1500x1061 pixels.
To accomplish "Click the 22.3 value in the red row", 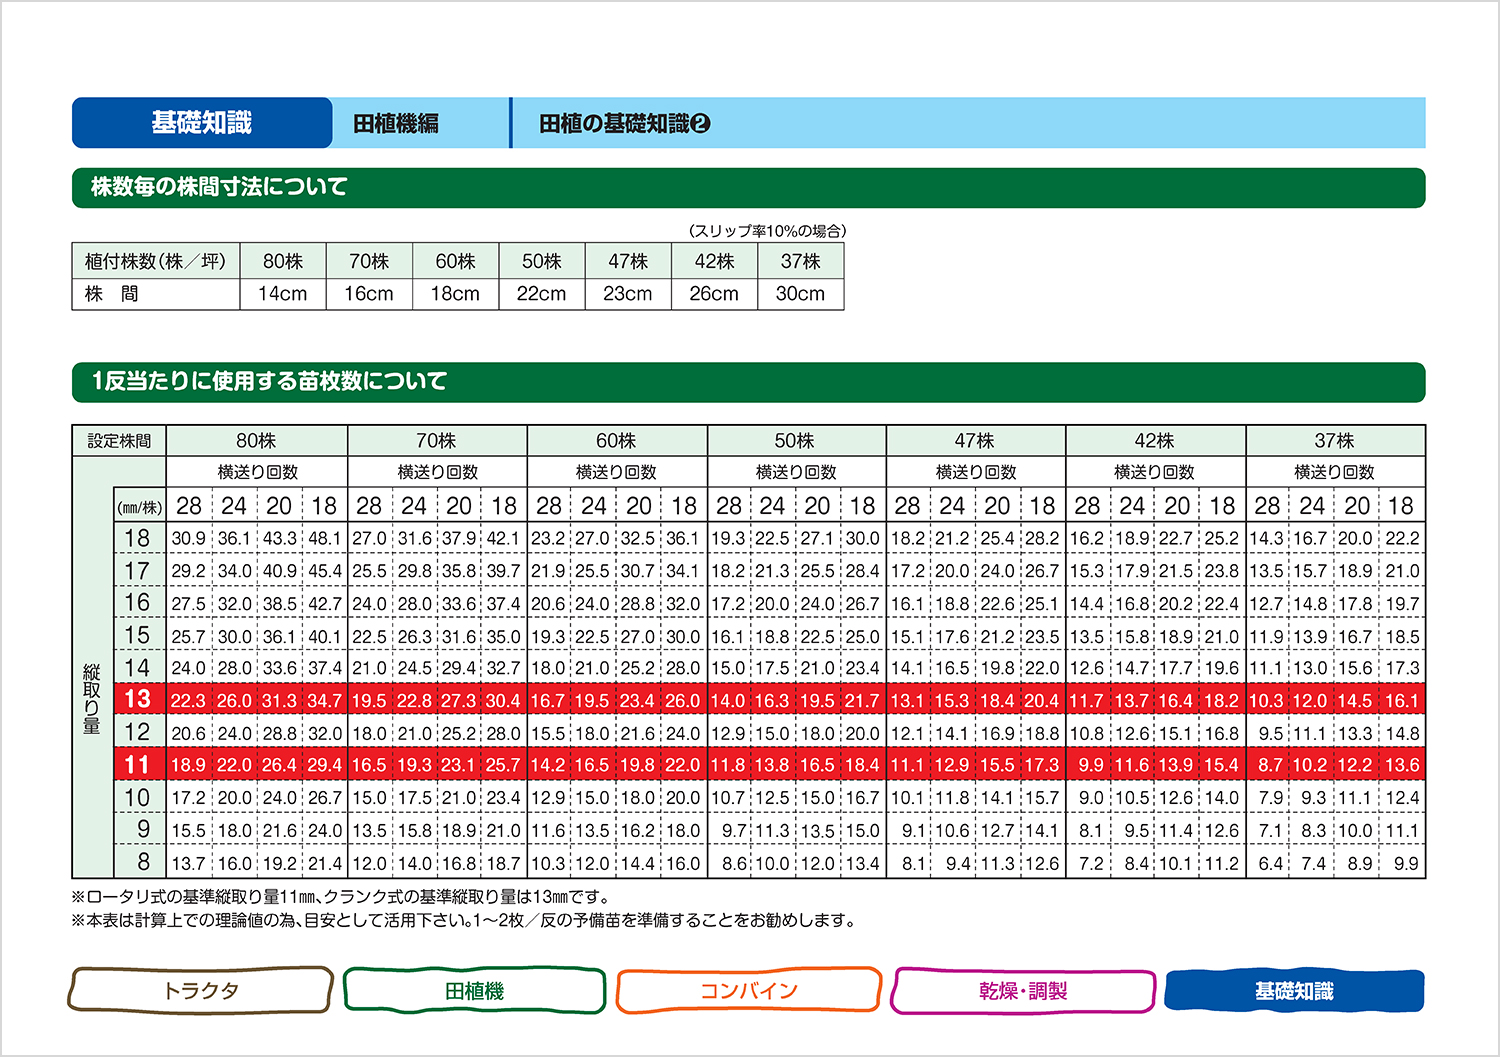I will (188, 700).
